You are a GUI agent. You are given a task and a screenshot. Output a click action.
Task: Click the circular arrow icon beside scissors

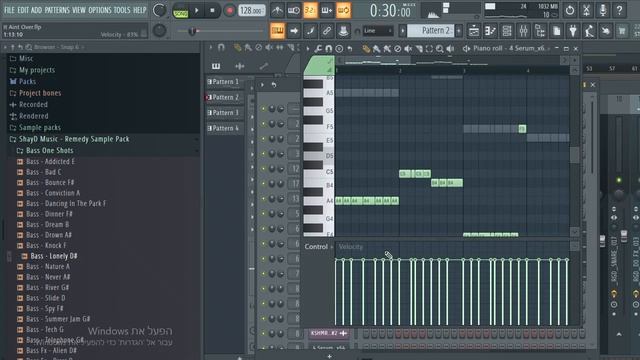570,10
